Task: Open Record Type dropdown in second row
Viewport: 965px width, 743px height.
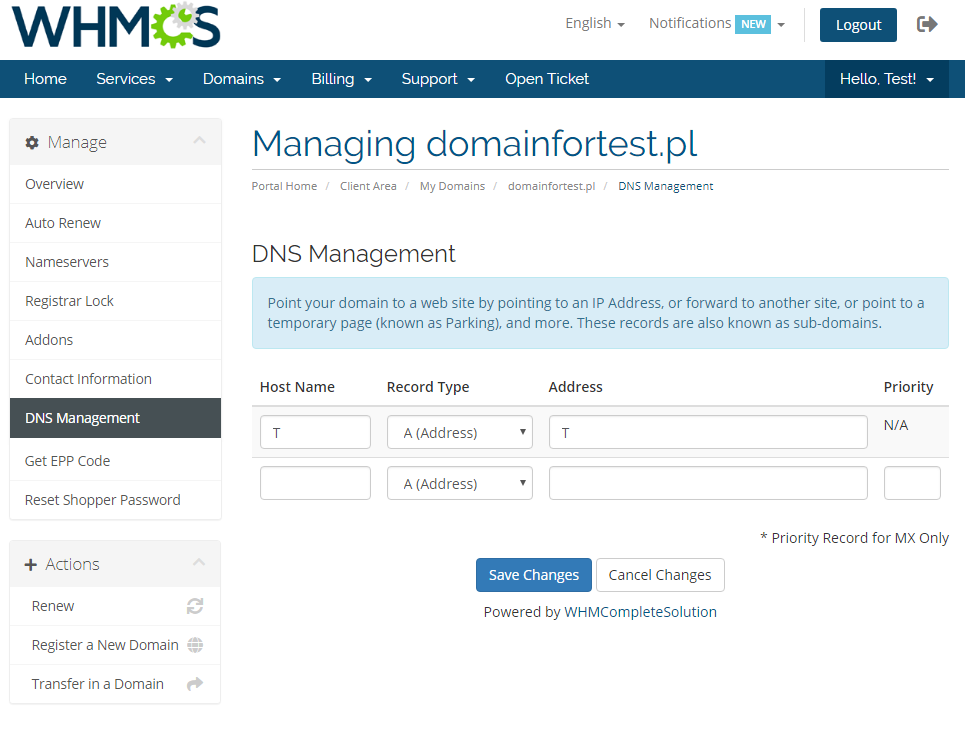Action: (x=460, y=483)
